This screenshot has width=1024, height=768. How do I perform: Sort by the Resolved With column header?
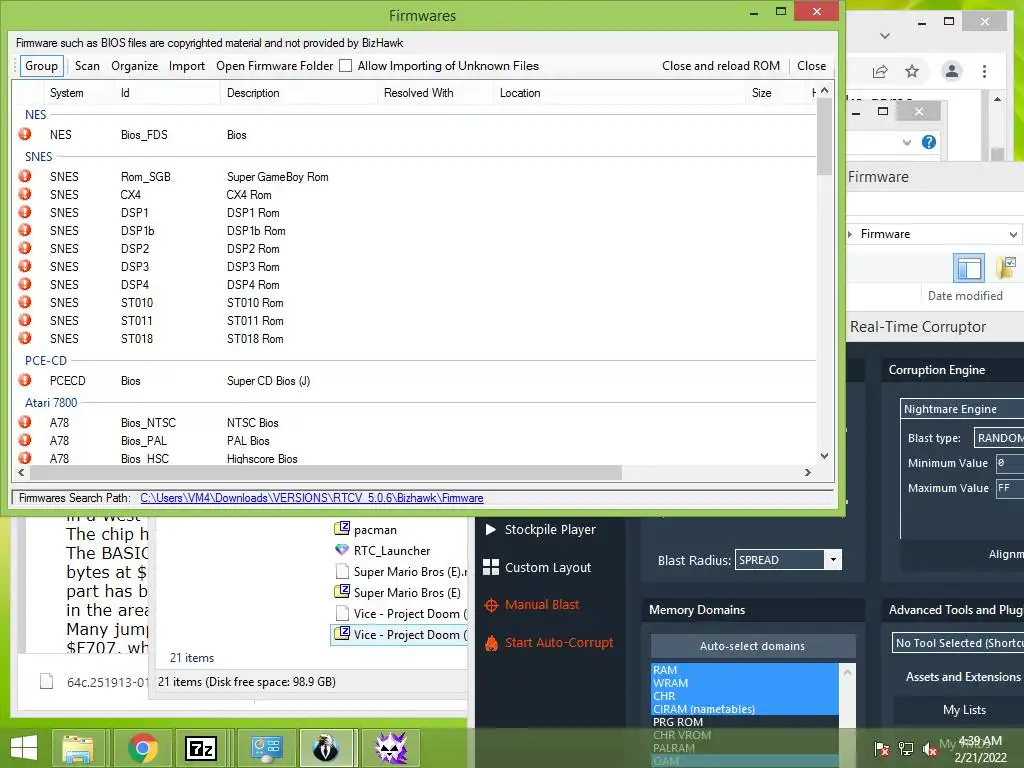pos(435,93)
